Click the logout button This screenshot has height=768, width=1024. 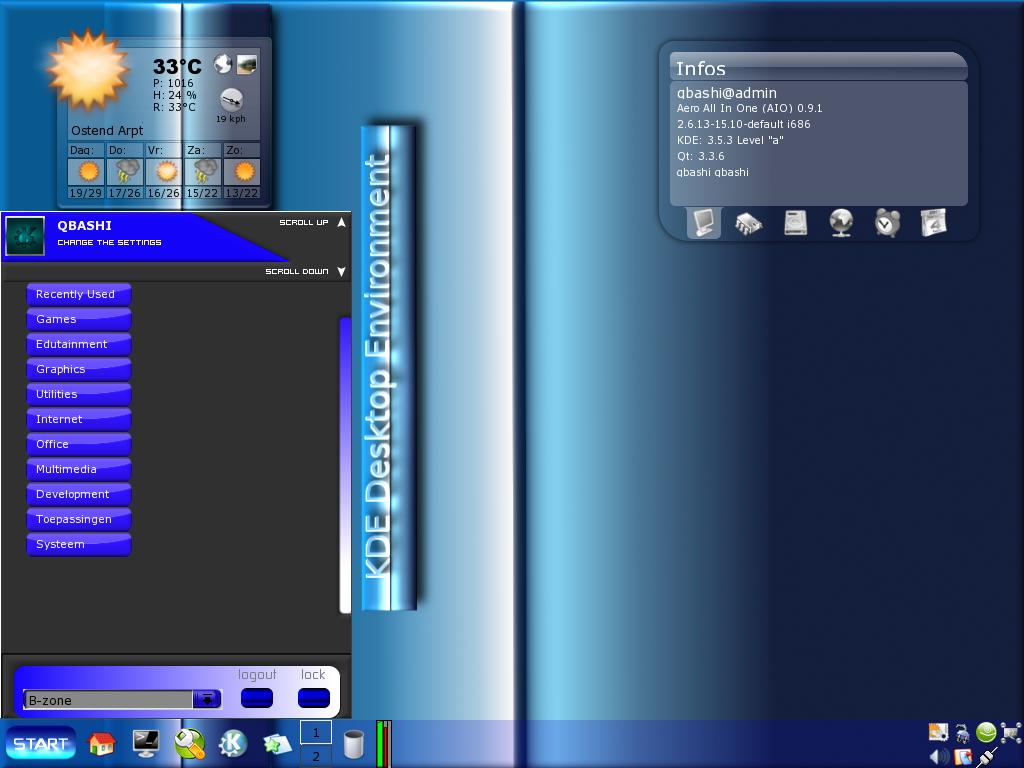(257, 697)
